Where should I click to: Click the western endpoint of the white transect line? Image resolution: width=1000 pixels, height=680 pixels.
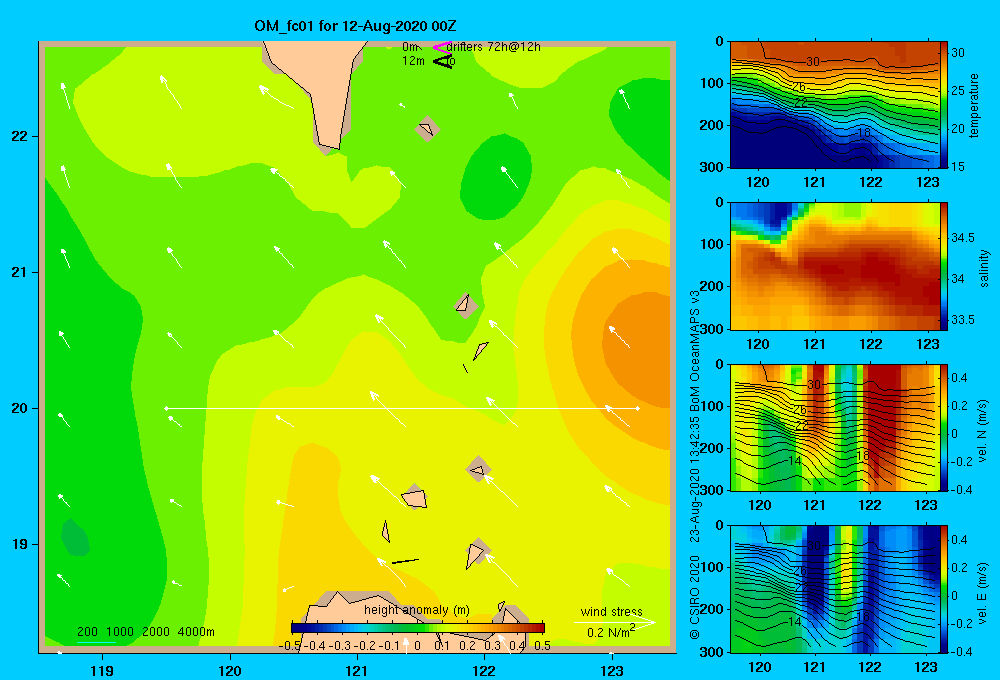(x=166, y=408)
